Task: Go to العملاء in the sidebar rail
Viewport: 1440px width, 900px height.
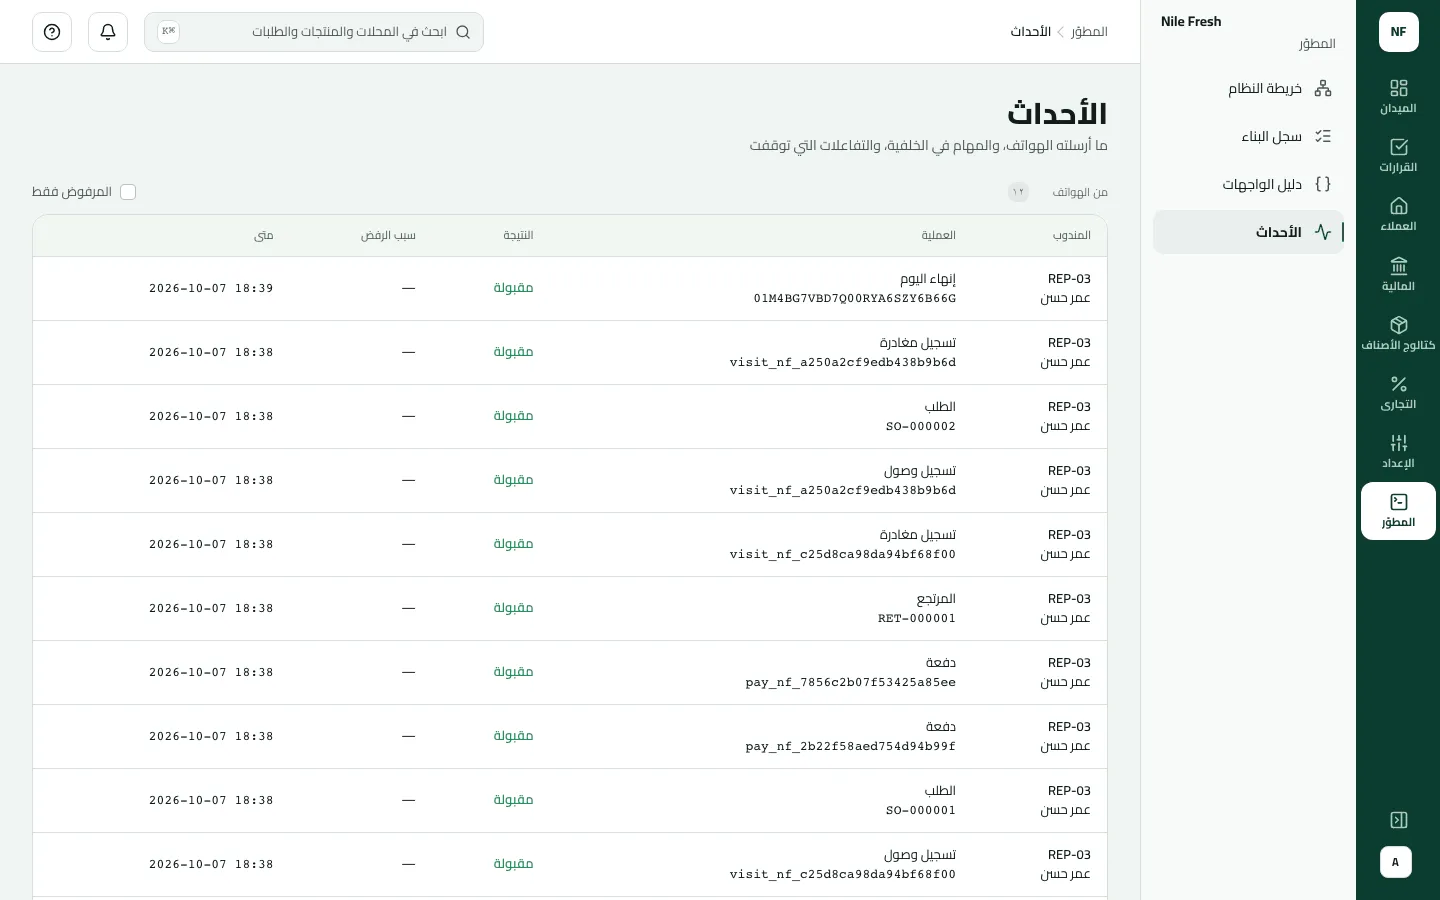Action: point(1398,215)
